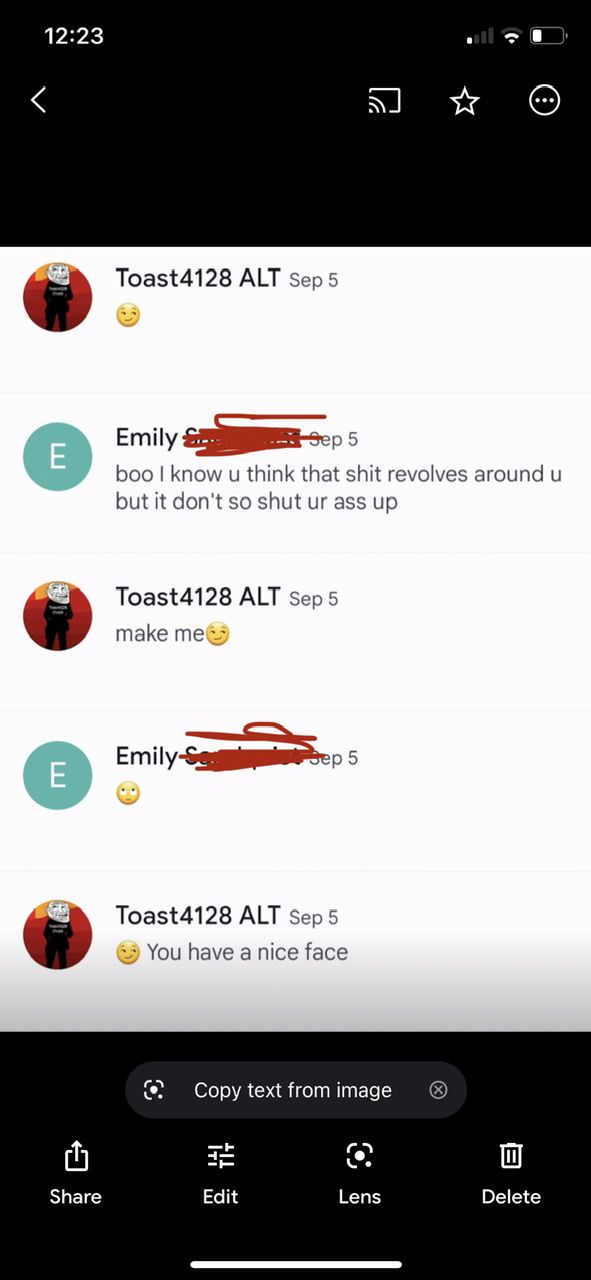
Task: Toggle the favorite star icon
Action: pyautogui.click(x=465, y=100)
